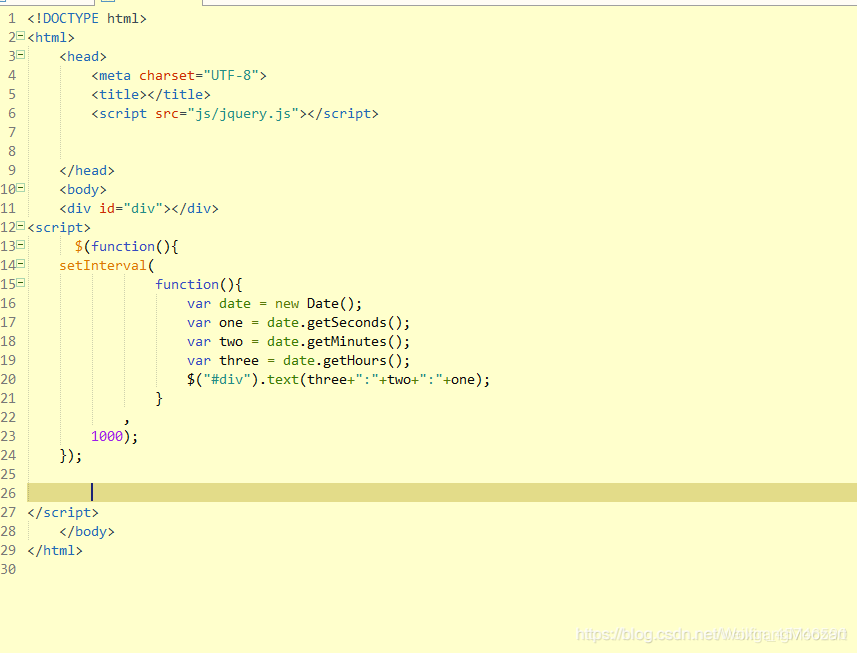857x653 pixels.
Task: Click the <!DOCTYPE html> text on line 1
Action: (x=87, y=19)
